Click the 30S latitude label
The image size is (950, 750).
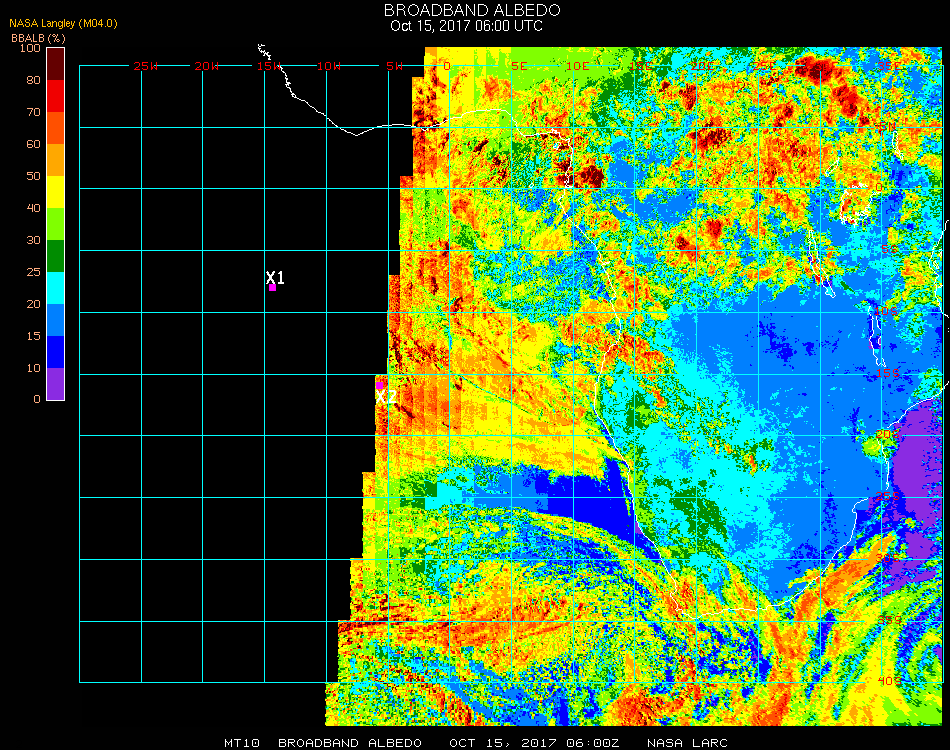(x=888, y=559)
